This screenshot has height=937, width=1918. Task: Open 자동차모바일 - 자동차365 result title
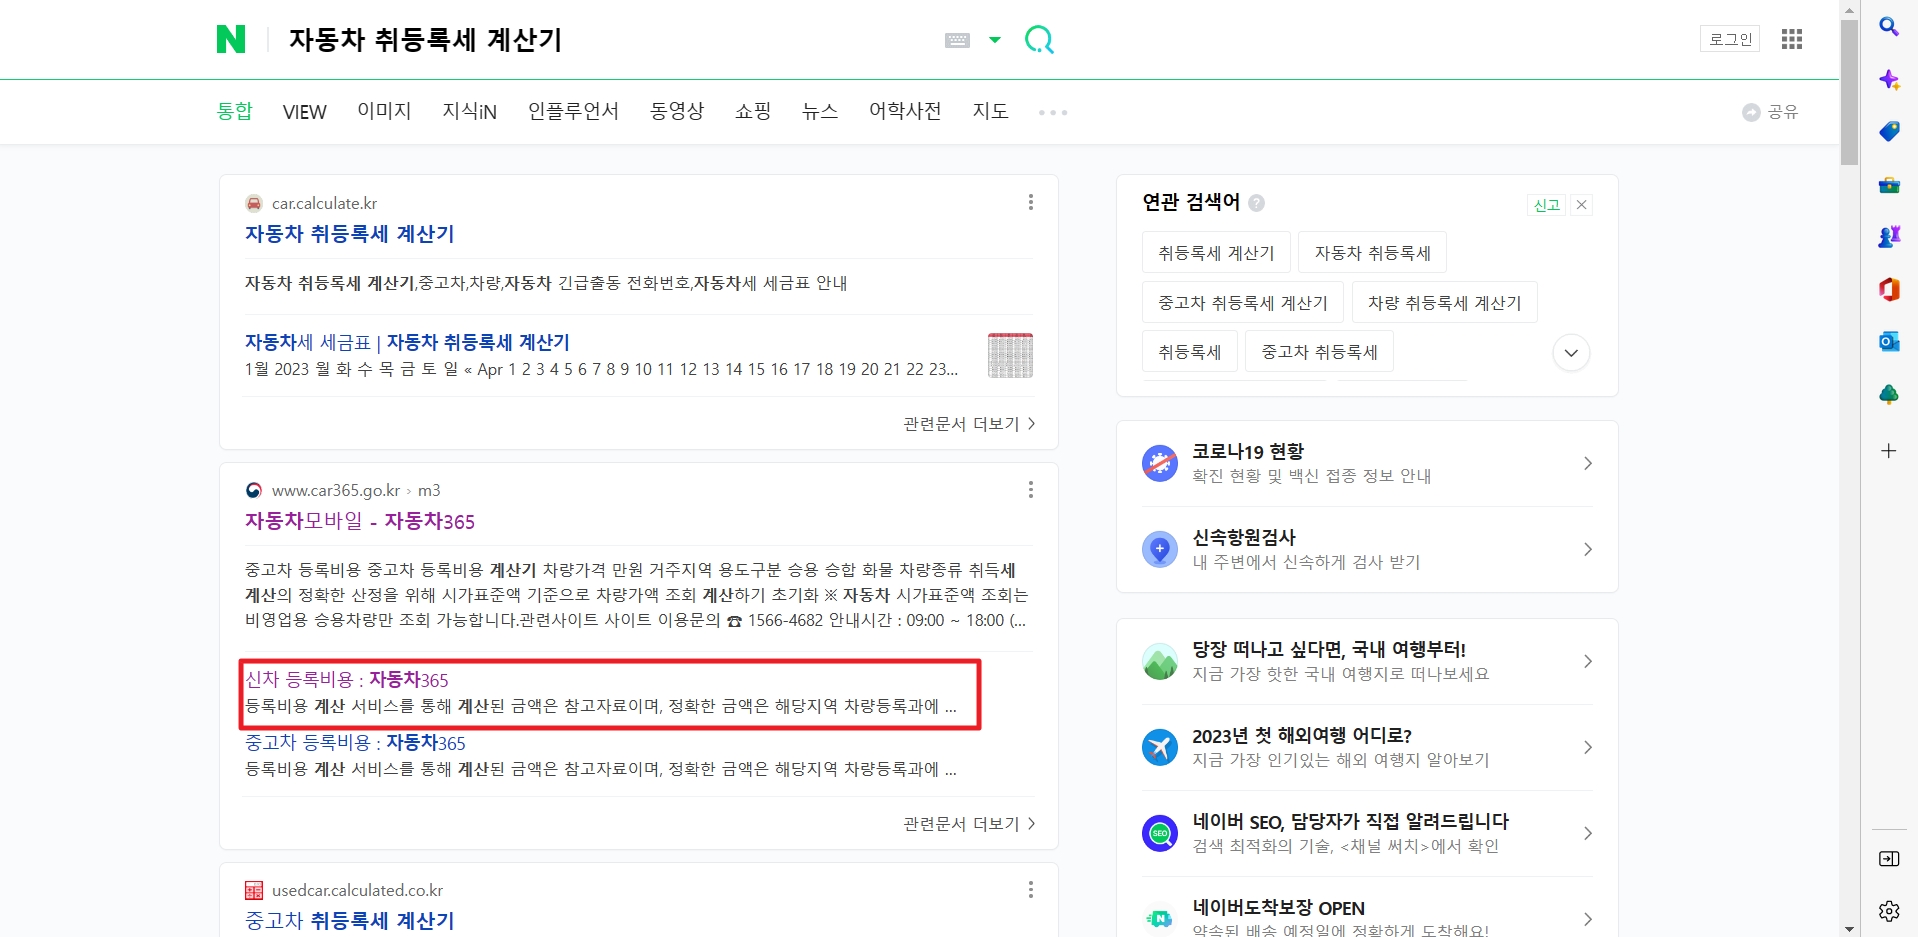coord(360,521)
